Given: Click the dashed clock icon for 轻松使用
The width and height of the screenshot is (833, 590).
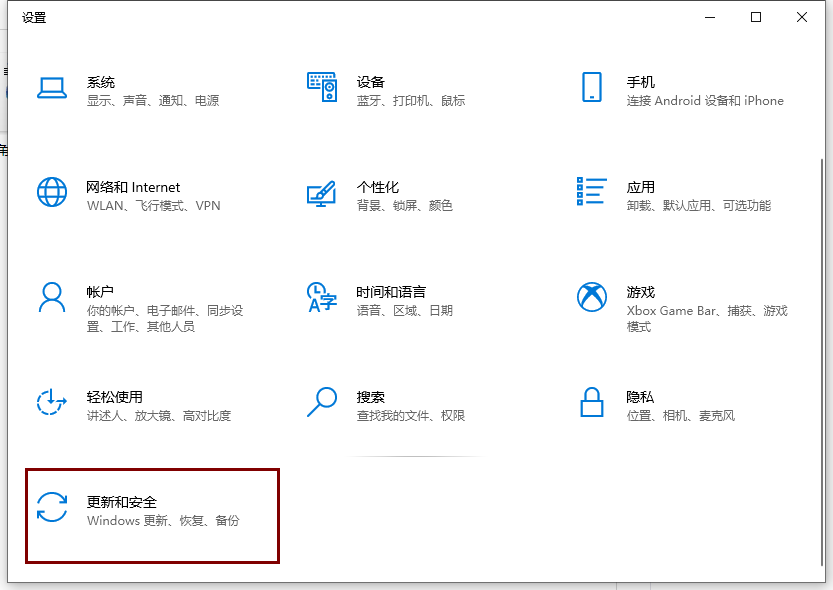Looking at the screenshot, I should pyautogui.click(x=51, y=402).
